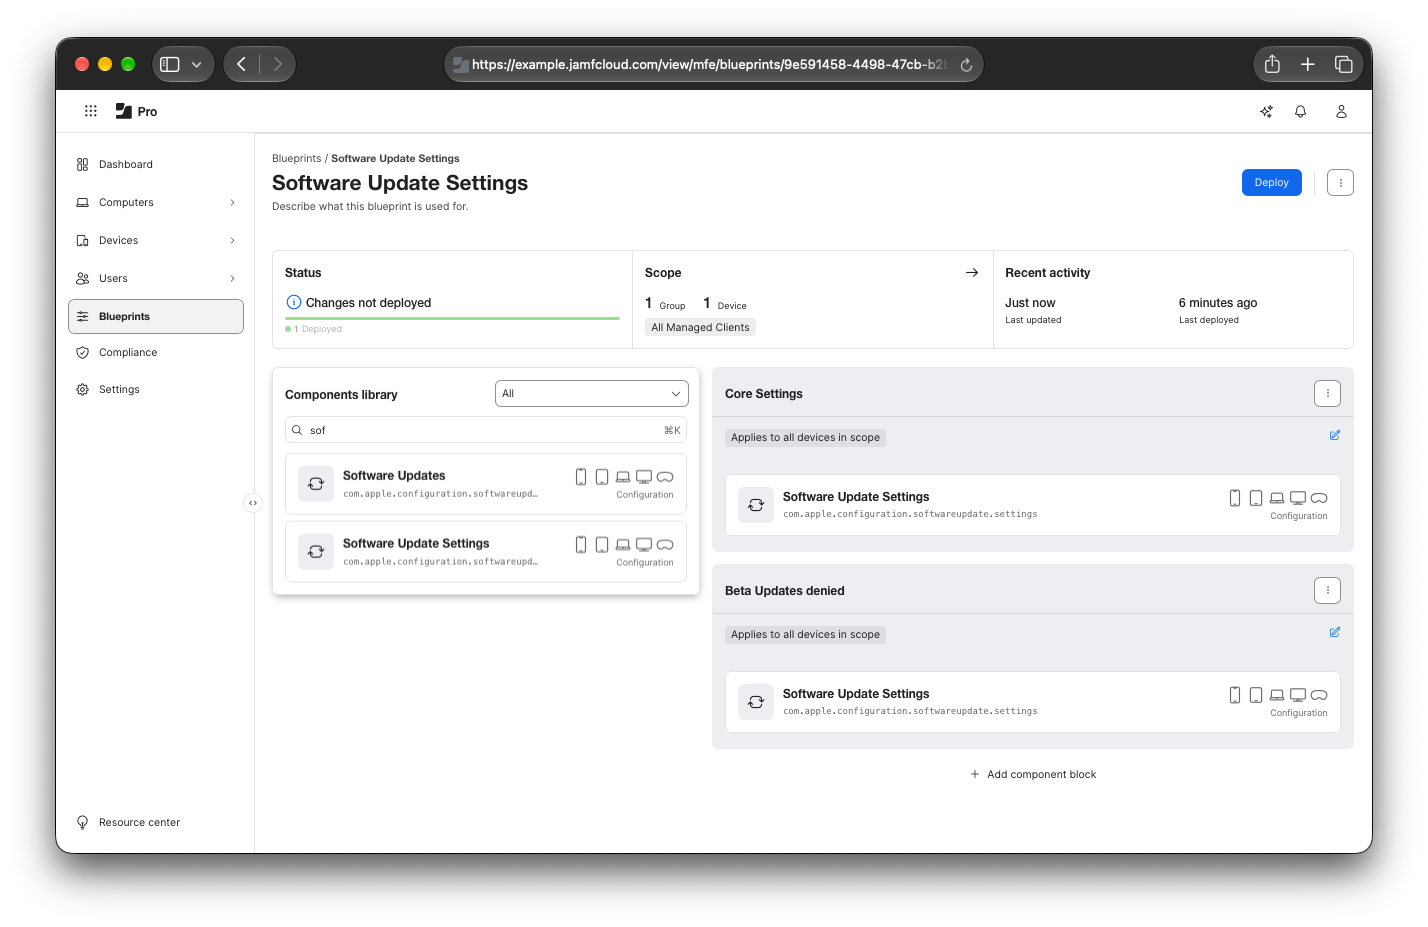Click Software Update Settings library sync icon
The image size is (1428, 927).
click(x=316, y=552)
